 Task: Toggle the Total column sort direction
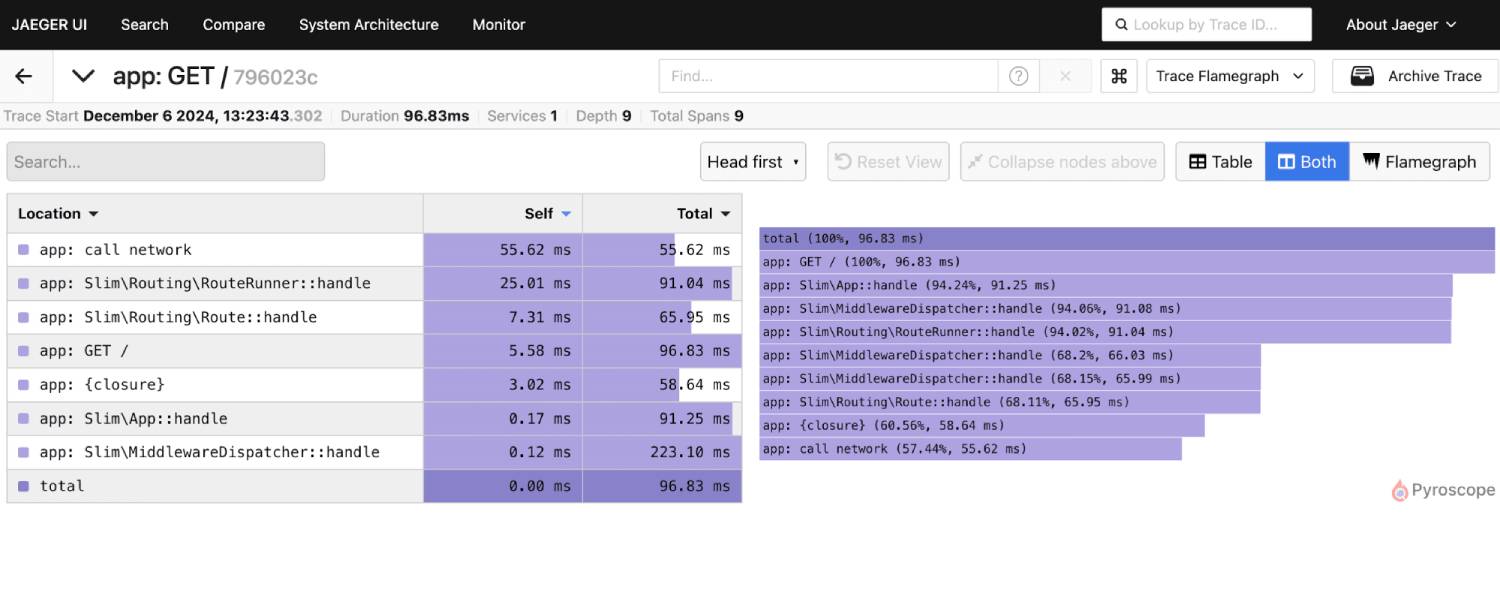pos(727,213)
